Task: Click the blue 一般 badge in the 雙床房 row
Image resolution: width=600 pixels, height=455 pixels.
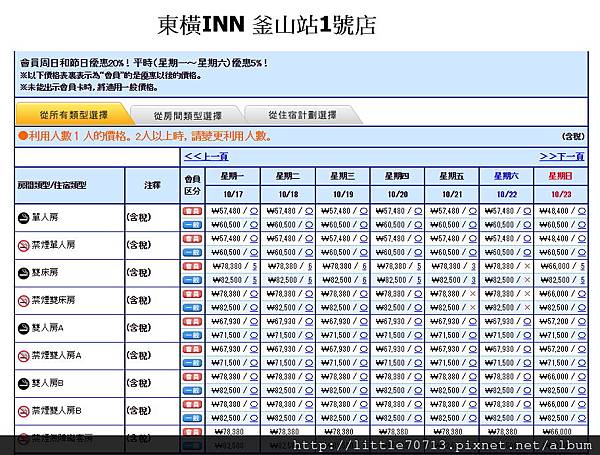Action: tap(192, 280)
